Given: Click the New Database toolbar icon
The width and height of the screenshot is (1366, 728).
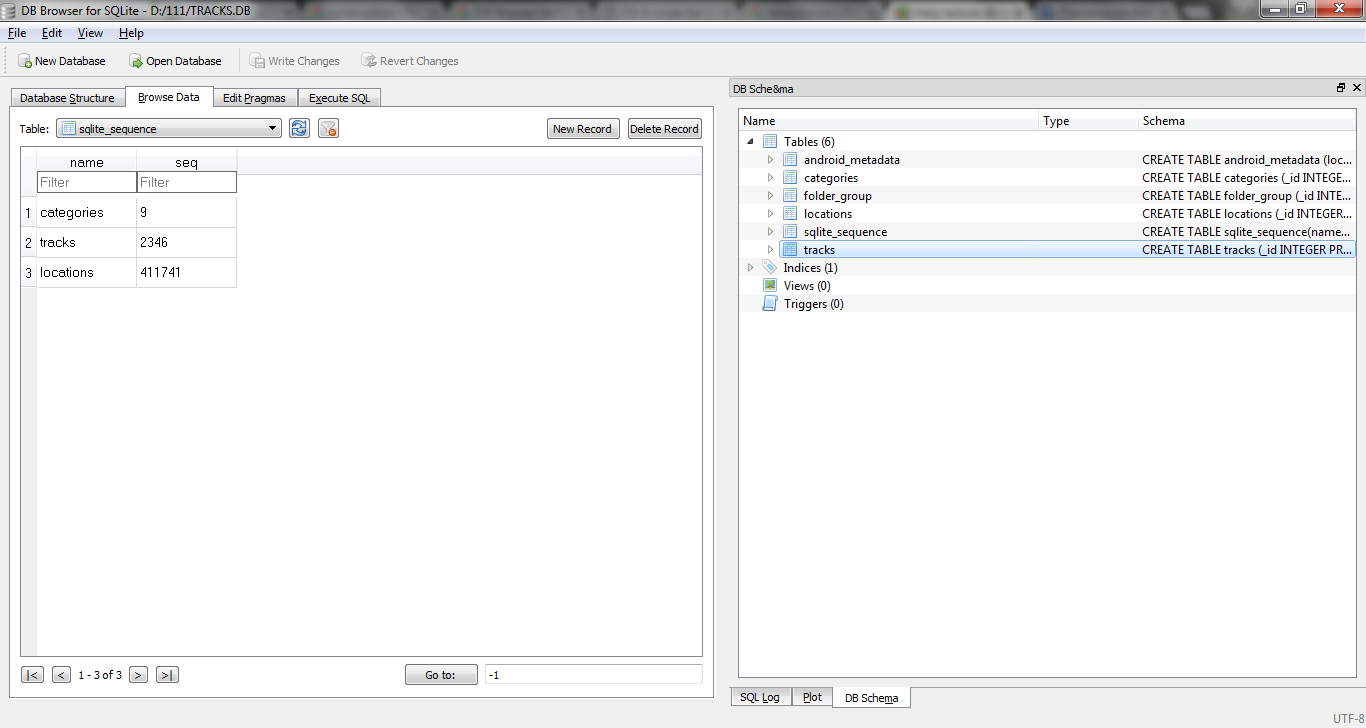Looking at the screenshot, I should point(25,61).
